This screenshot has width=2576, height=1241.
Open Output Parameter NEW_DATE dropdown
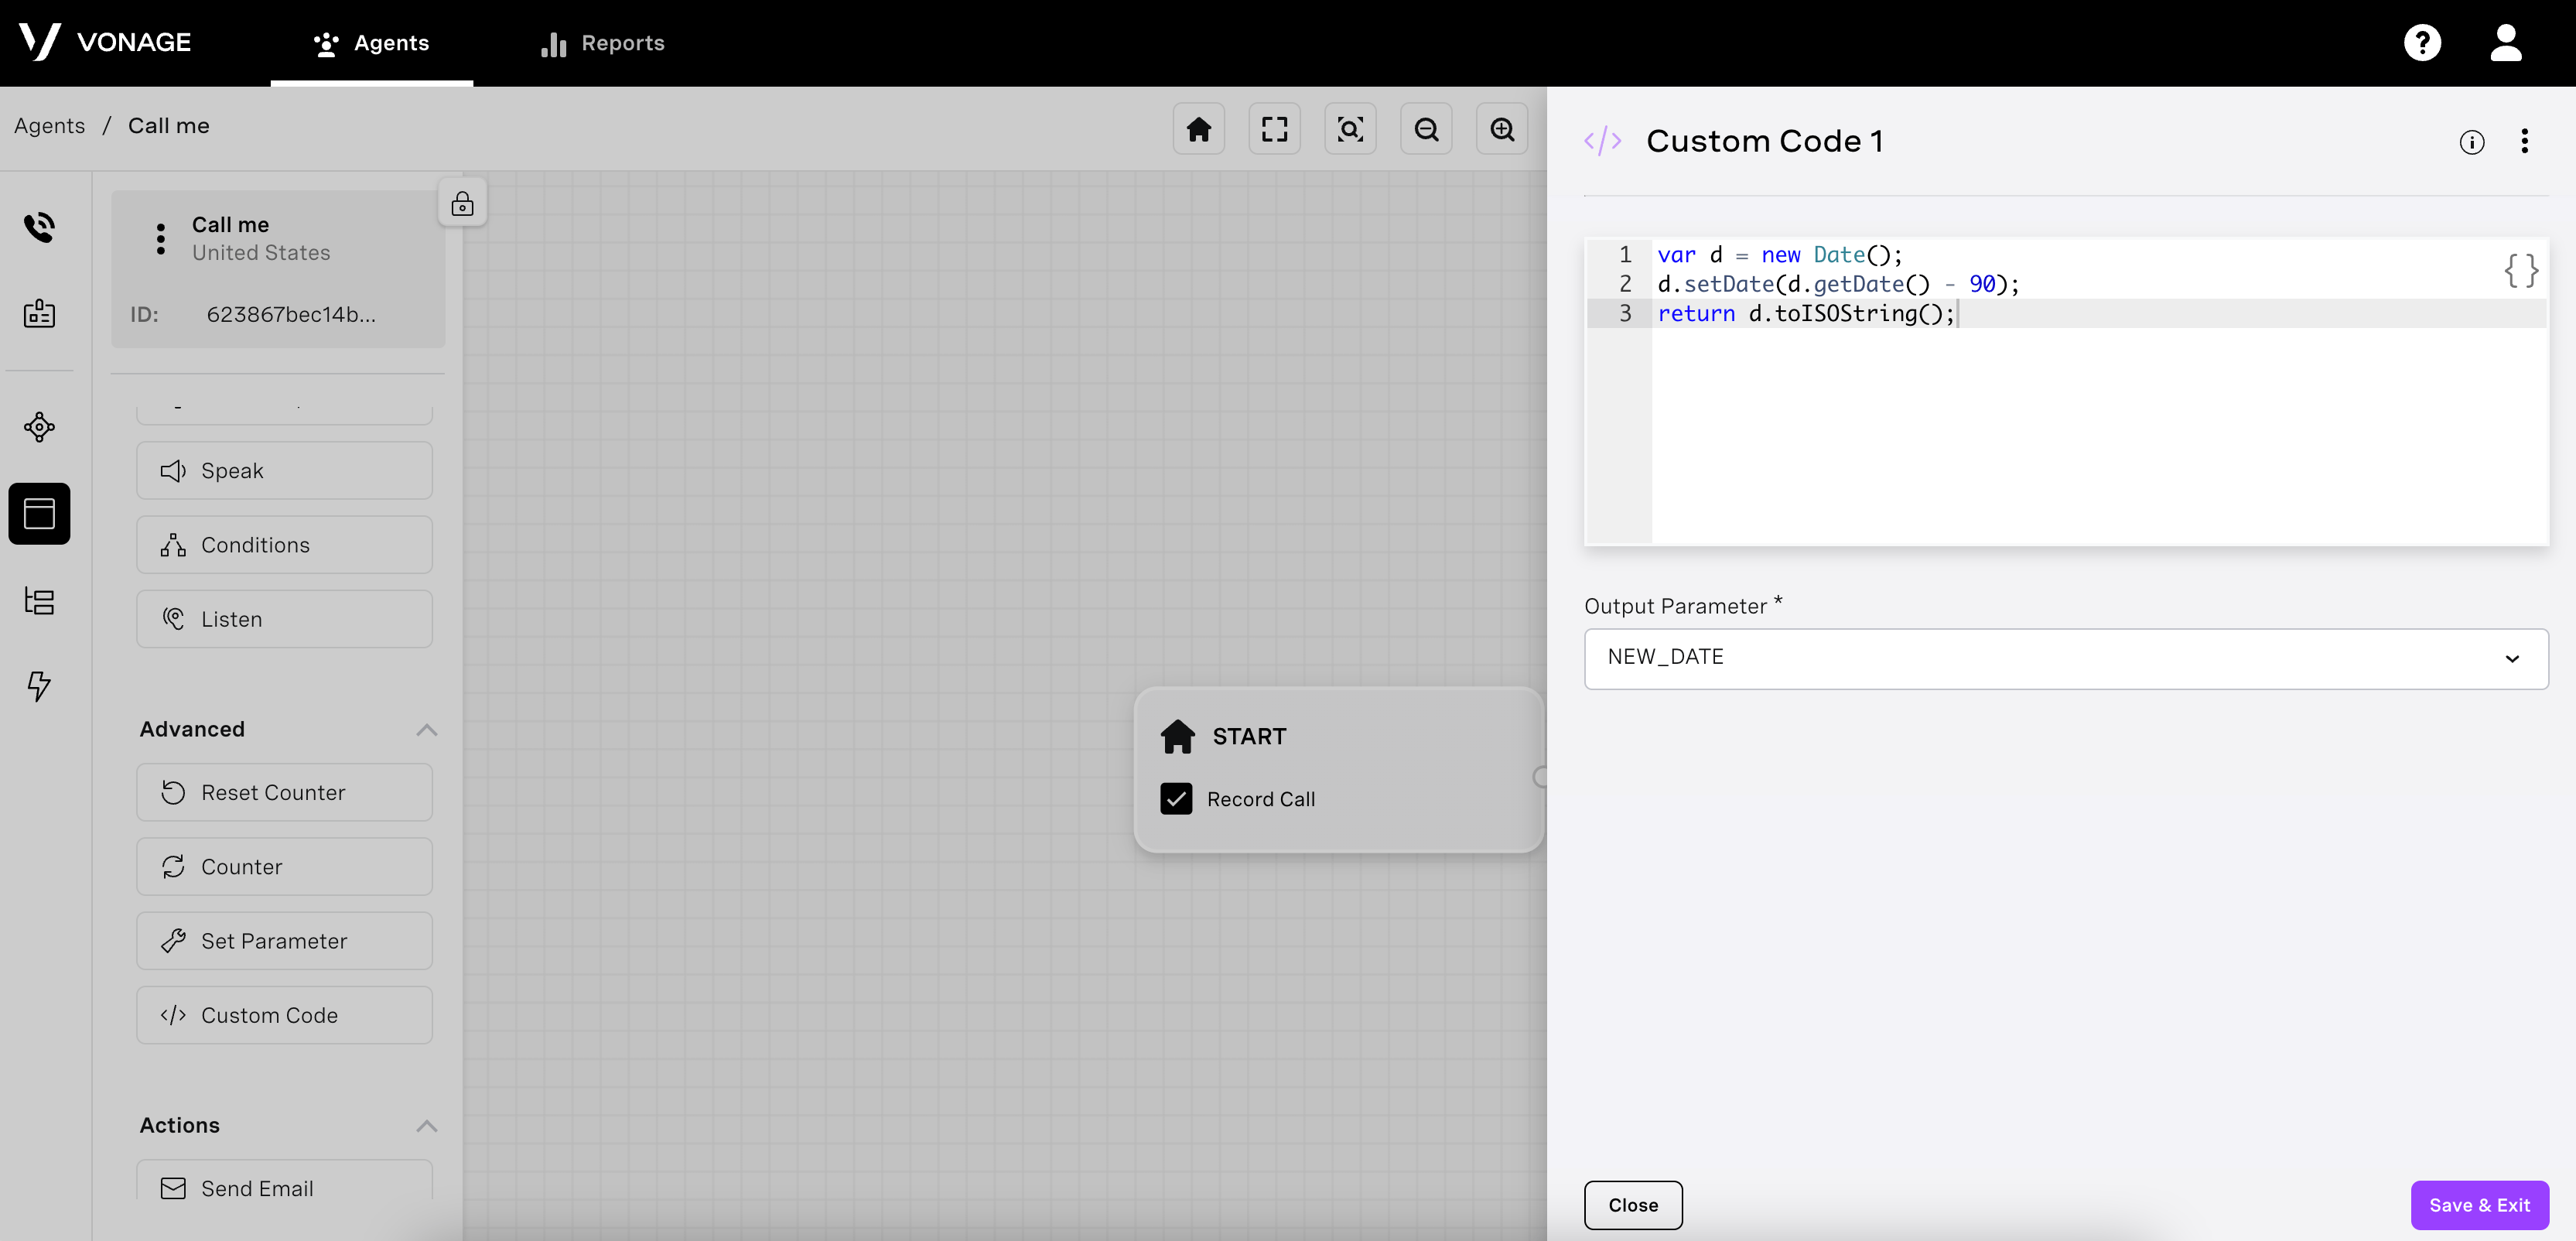click(2066, 658)
